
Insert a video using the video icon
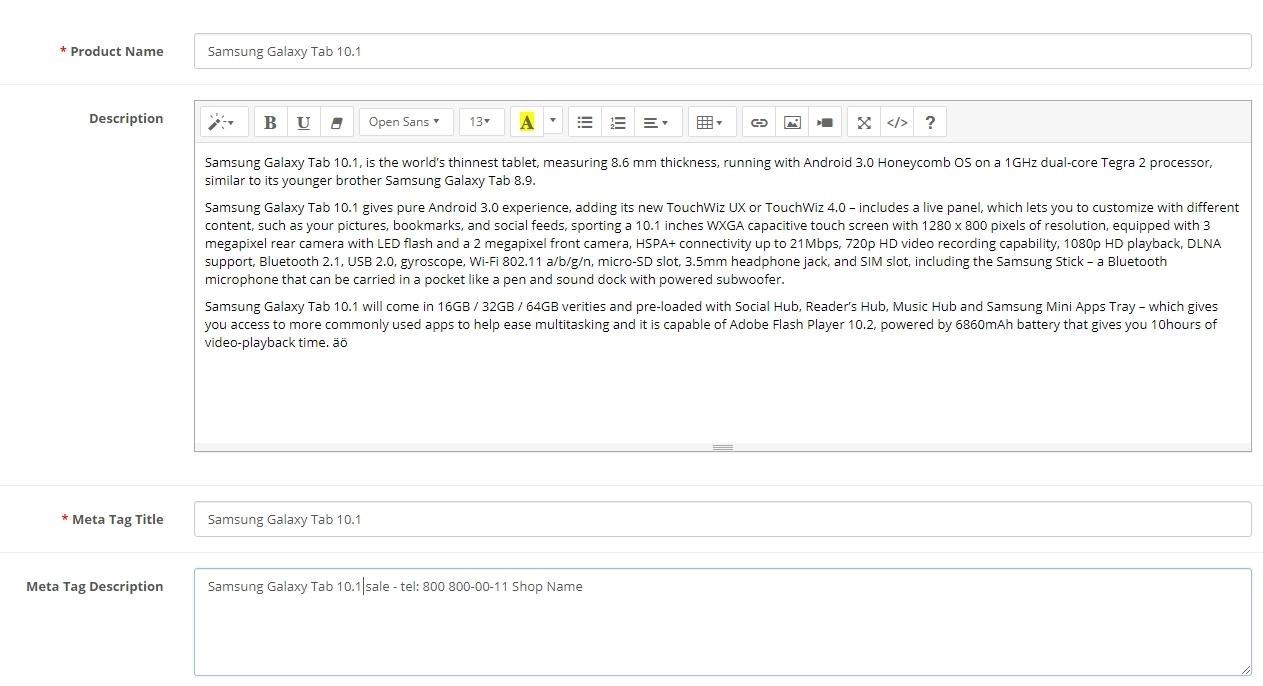coord(825,122)
